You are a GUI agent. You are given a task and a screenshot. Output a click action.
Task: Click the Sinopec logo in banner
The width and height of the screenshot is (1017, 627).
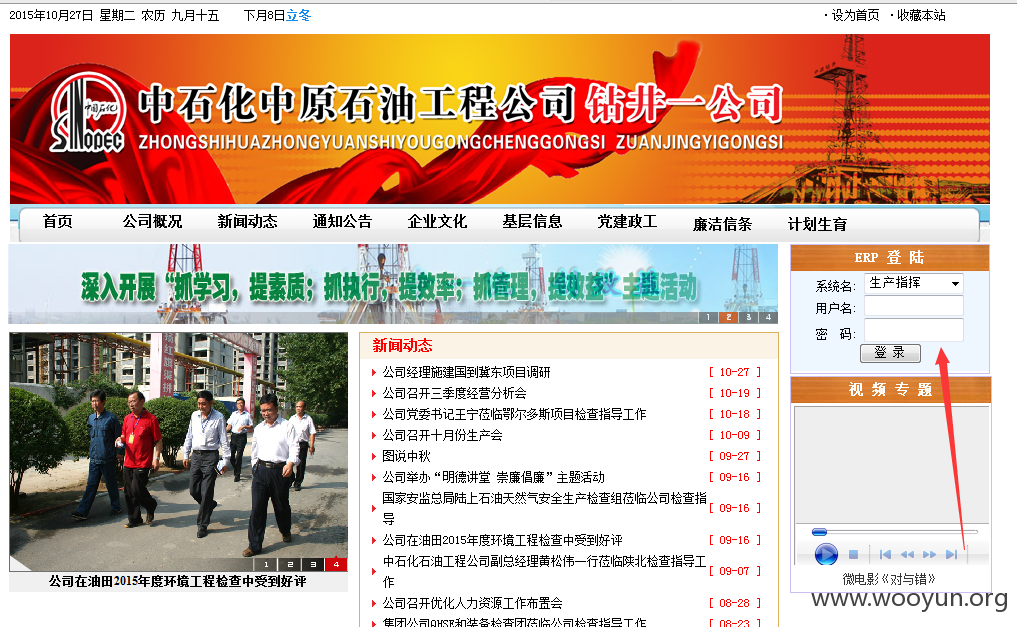tap(88, 113)
